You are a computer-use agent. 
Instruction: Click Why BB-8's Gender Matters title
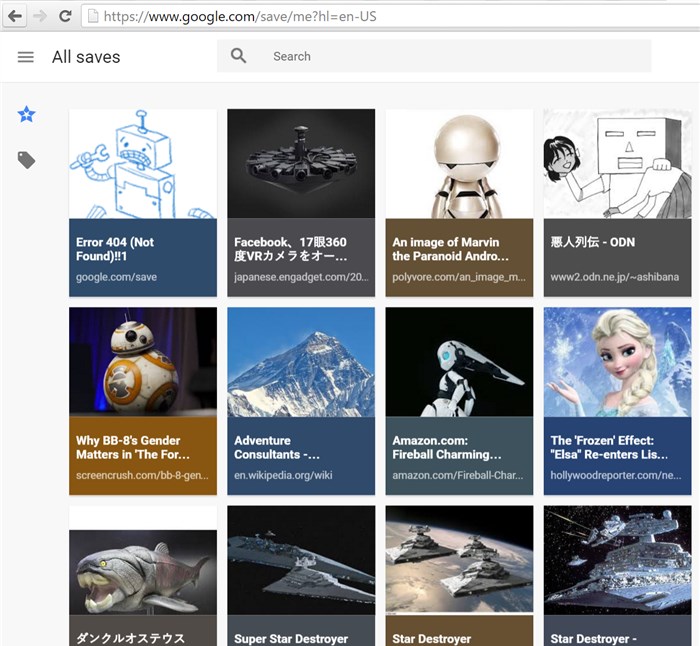(133, 447)
